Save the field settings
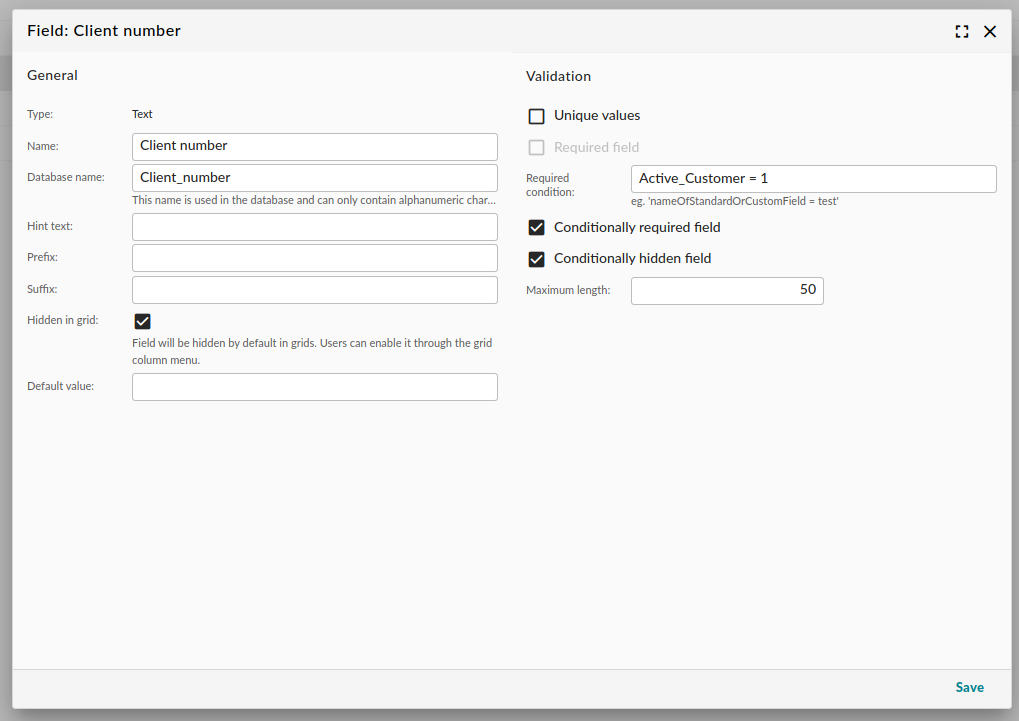Screen dimensions: 1019x721 pos(969,687)
